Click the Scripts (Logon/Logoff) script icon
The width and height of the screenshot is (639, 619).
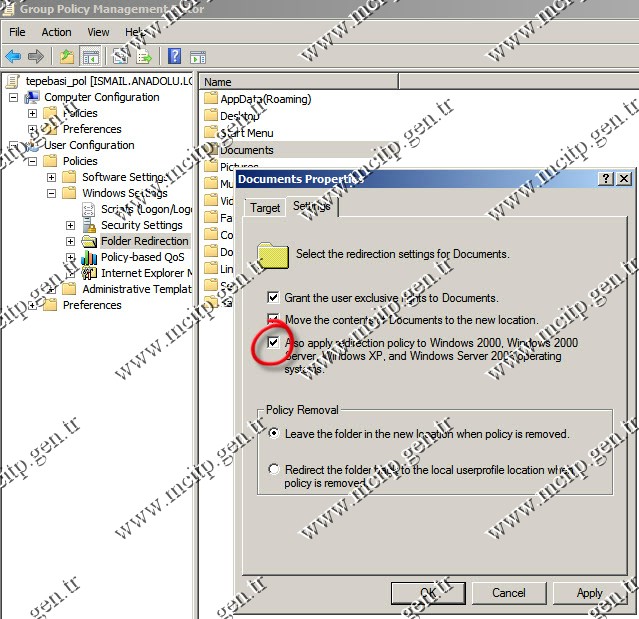click(88, 209)
